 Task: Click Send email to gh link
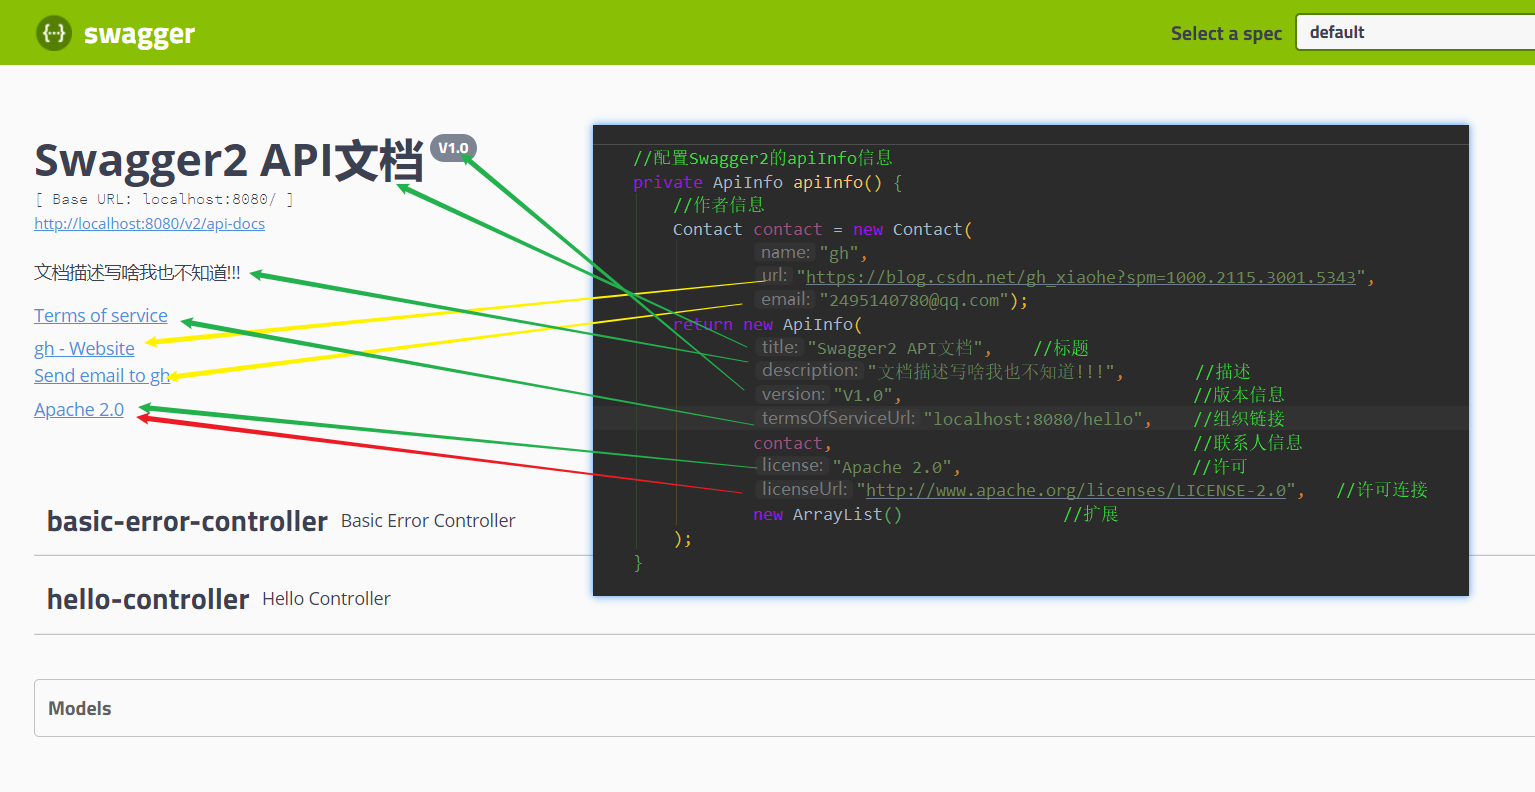point(102,375)
